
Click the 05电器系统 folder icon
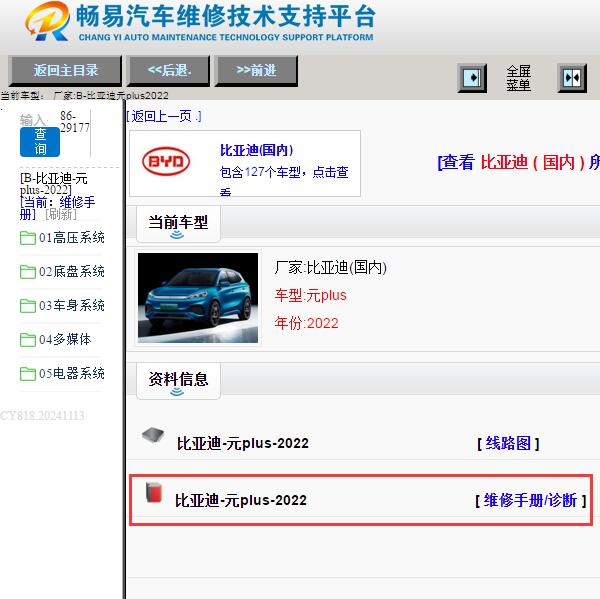(x=28, y=374)
